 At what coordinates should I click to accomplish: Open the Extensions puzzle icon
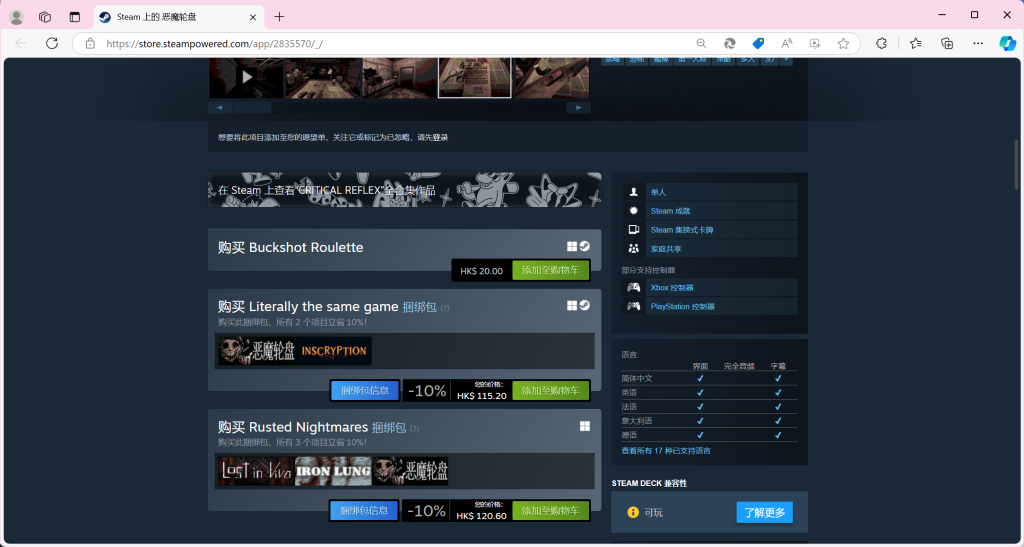coord(882,44)
